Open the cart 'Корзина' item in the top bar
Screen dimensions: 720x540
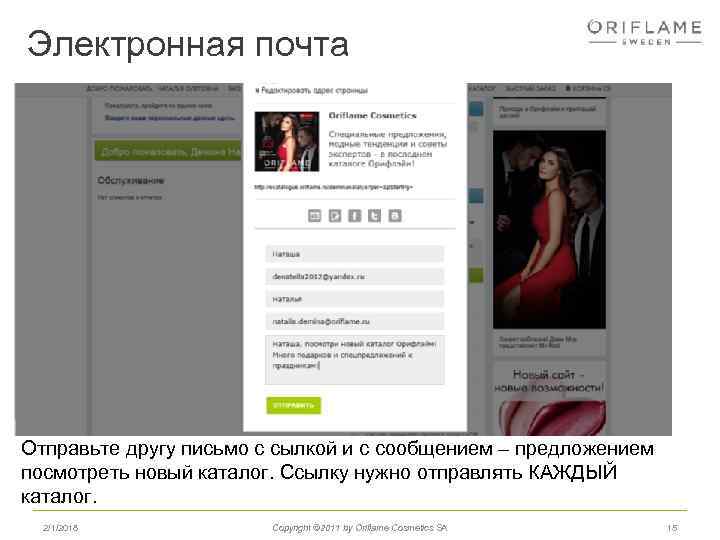tap(588, 88)
